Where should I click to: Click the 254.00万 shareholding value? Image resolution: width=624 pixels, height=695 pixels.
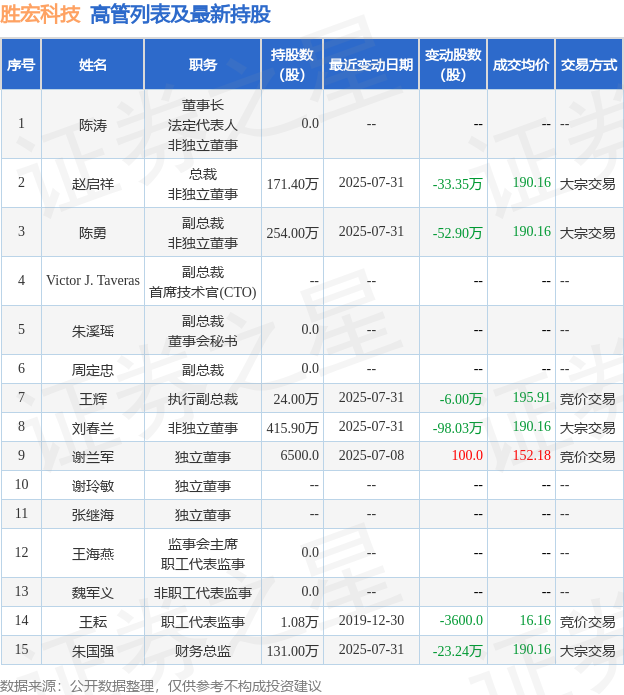292,232
